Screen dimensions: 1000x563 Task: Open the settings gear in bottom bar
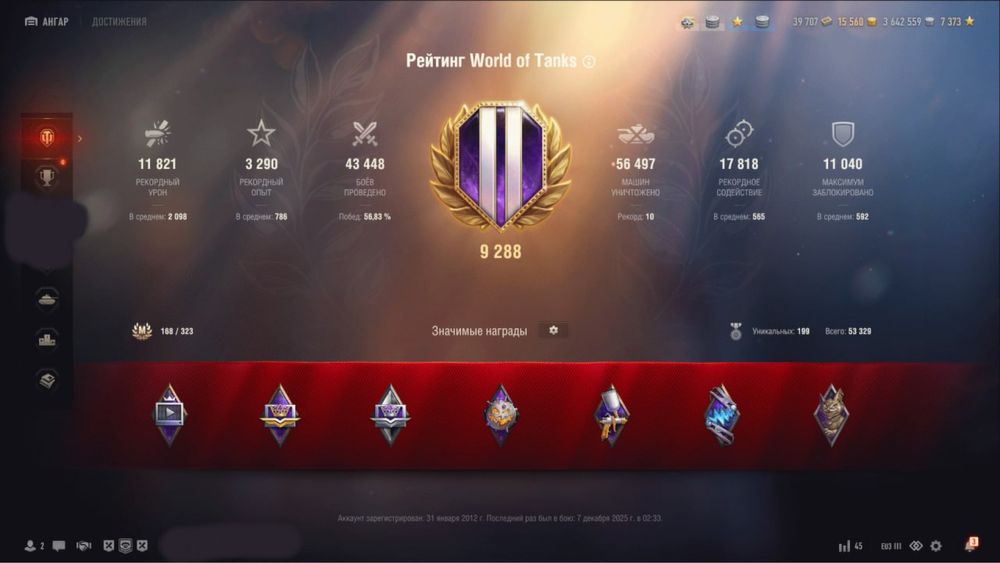tap(936, 546)
